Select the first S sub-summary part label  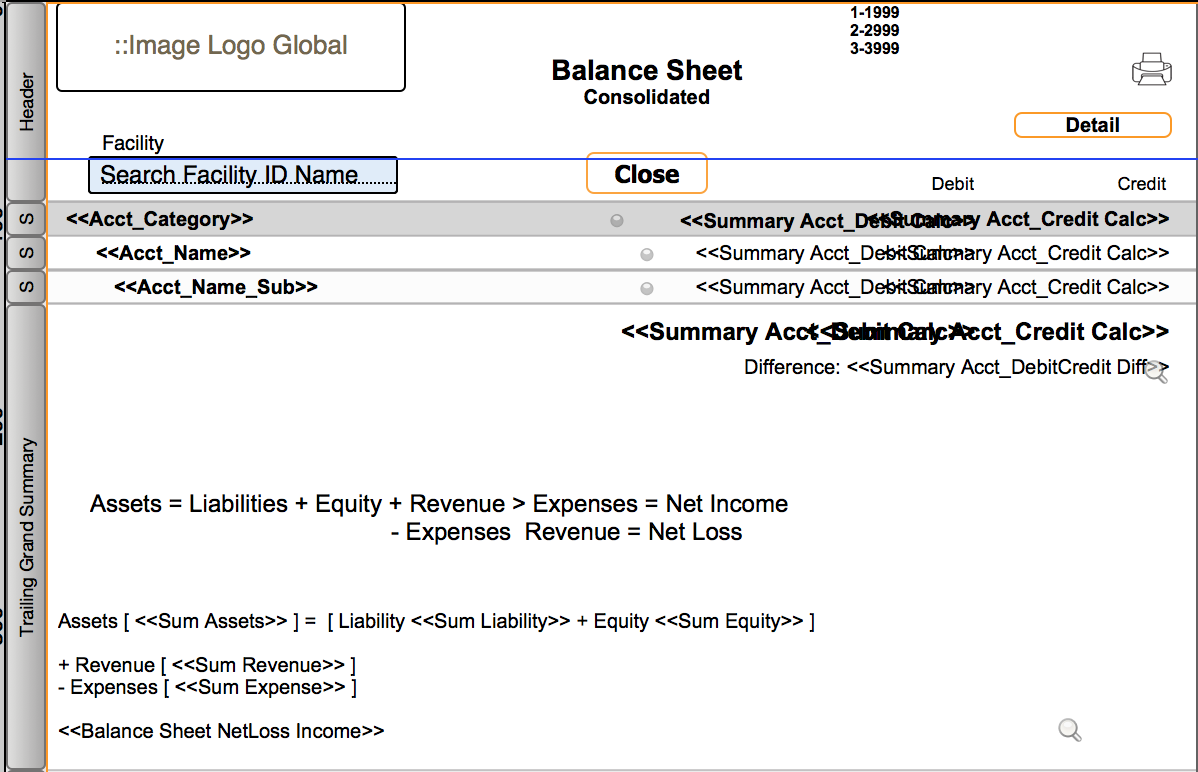coord(26,219)
